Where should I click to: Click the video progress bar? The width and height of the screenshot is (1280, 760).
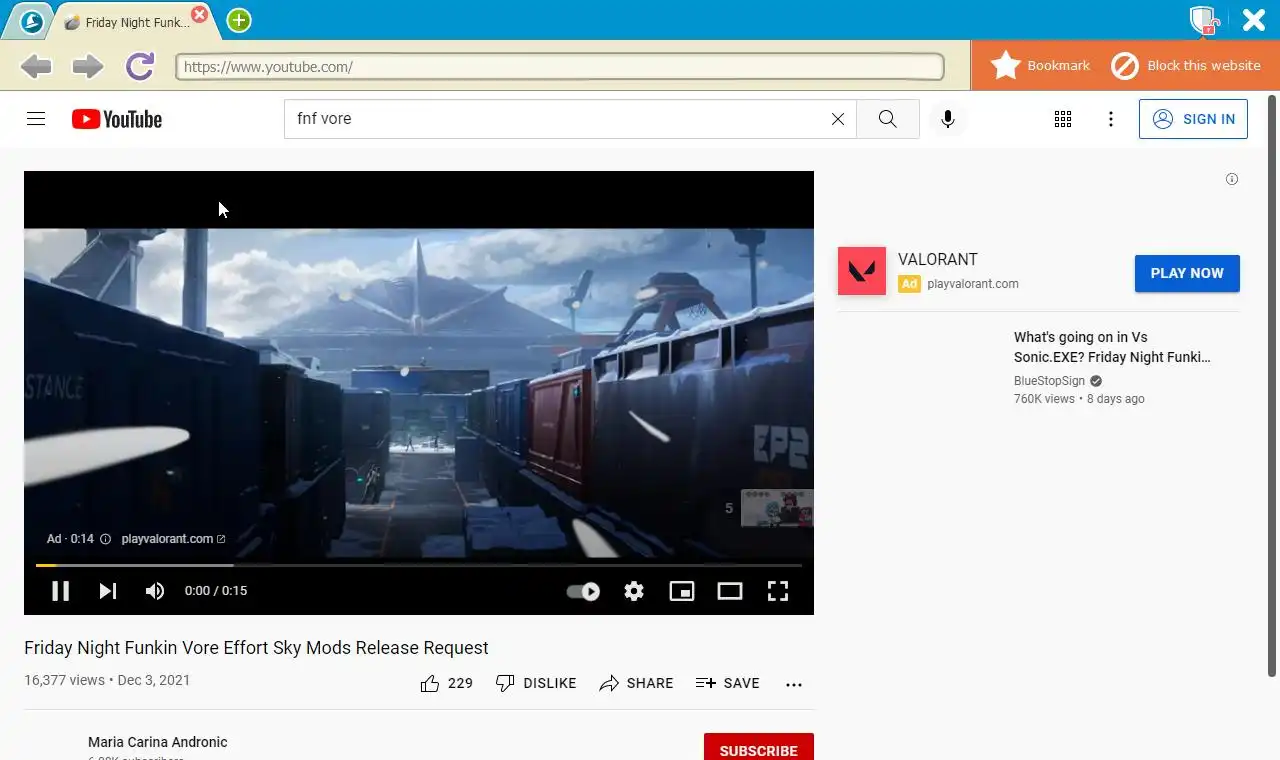[x=419, y=565]
